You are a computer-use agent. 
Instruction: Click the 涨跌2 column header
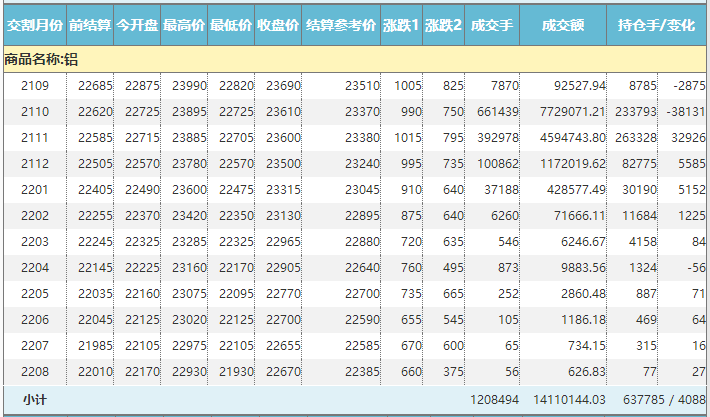click(443, 25)
